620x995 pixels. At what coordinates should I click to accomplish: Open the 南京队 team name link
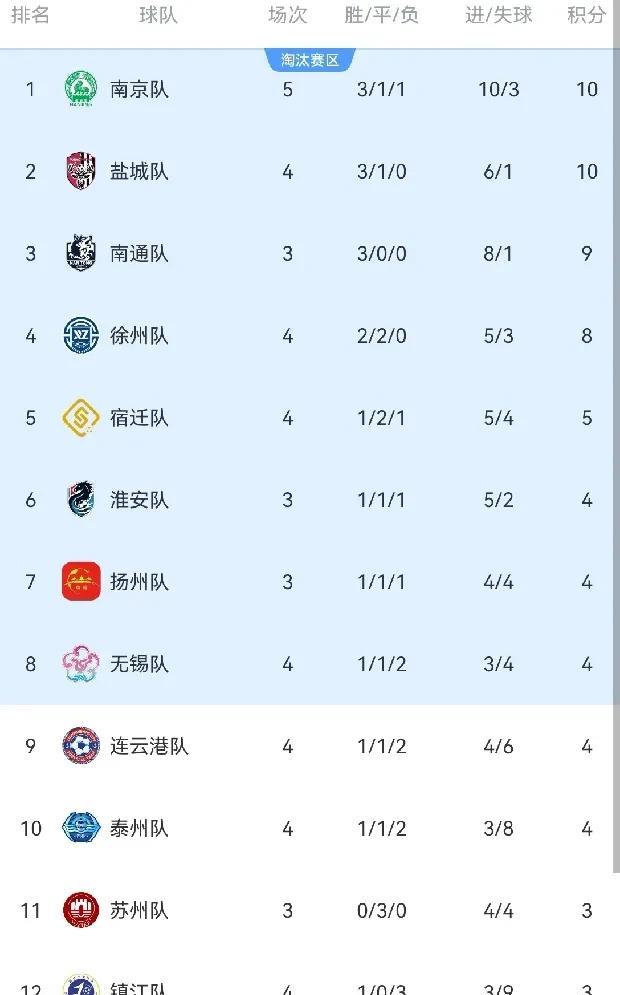pos(139,89)
